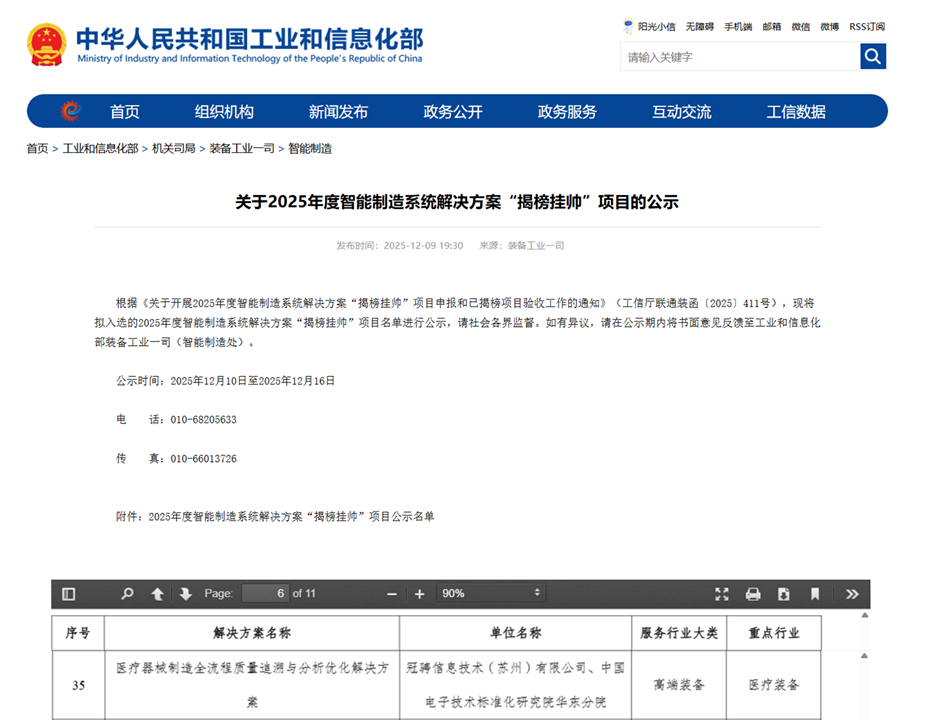This screenshot has width=926, height=720.
Task: Download the PDF attachment
Action: (x=783, y=594)
